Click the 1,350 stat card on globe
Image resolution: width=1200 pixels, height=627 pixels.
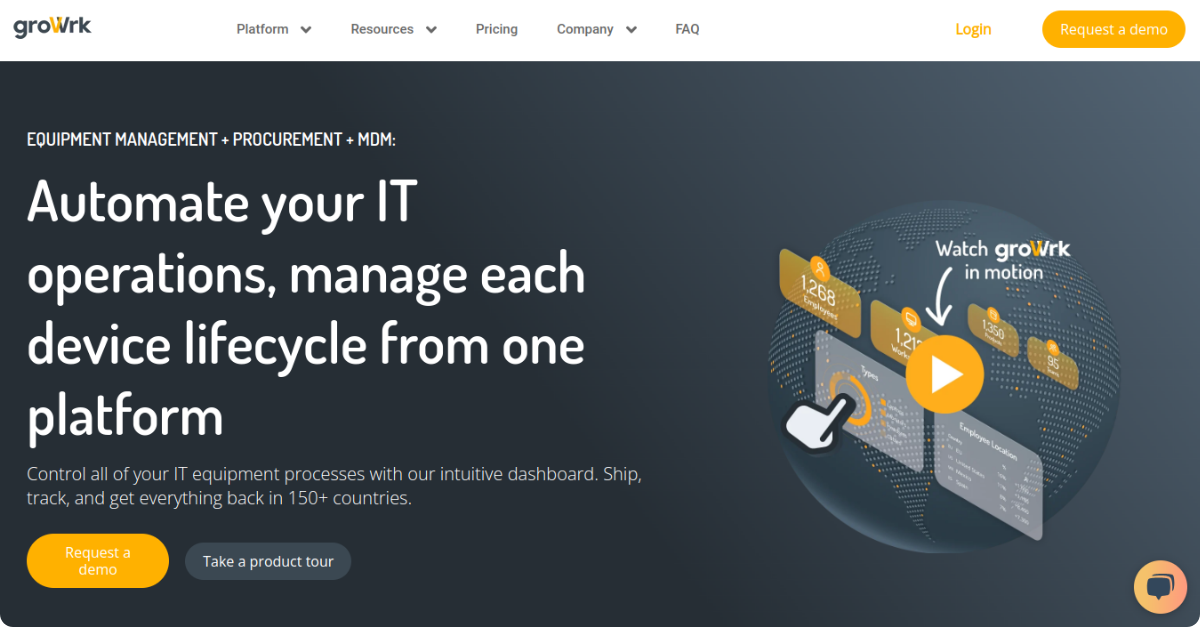[x=993, y=330]
